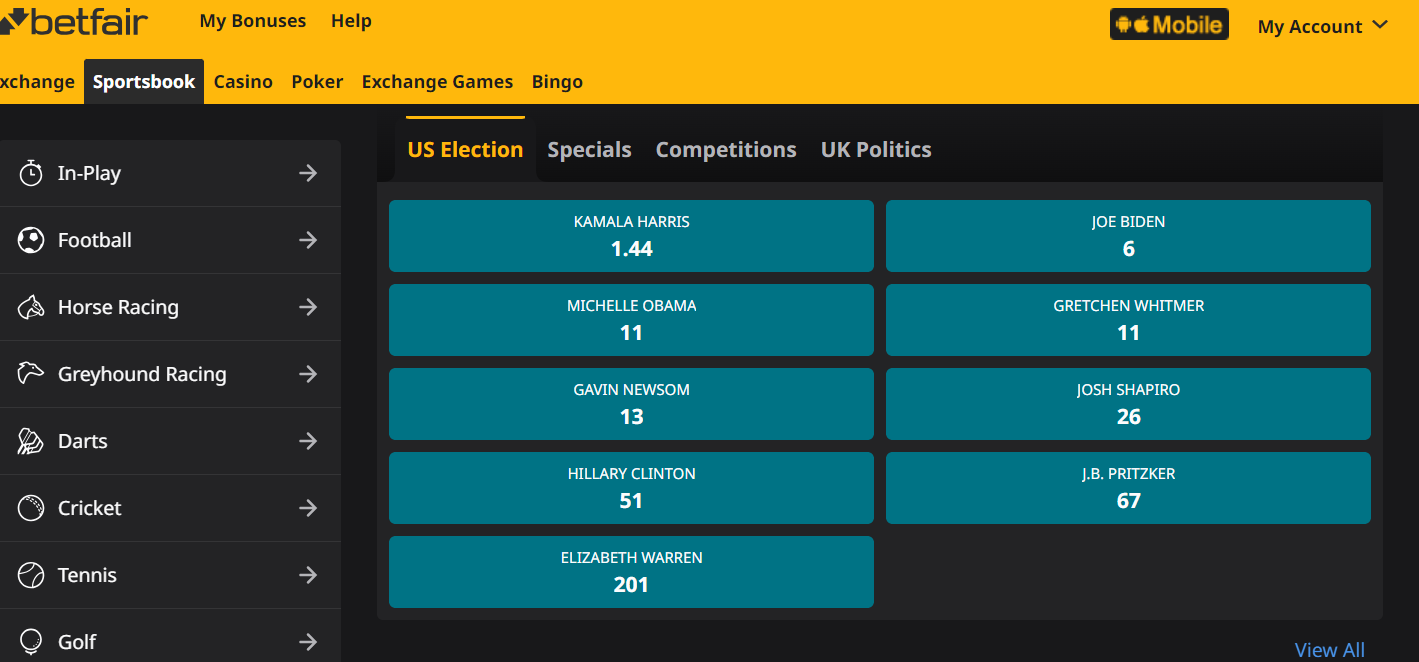The height and width of the screenshot is (662, 1419).
Task: Open the Poker tab
Action: [x=317, y=82]
